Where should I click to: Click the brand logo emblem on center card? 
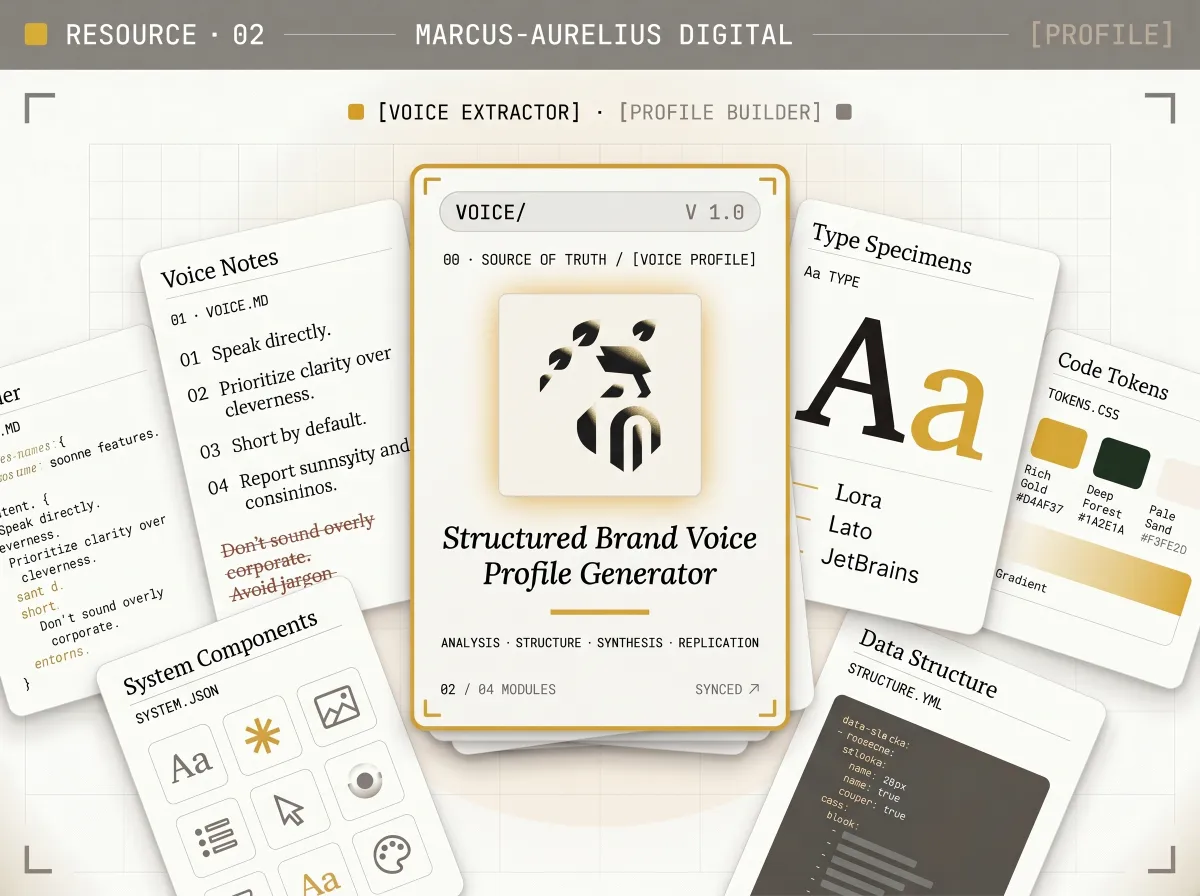pyautogui.click(x=600, y=395)
